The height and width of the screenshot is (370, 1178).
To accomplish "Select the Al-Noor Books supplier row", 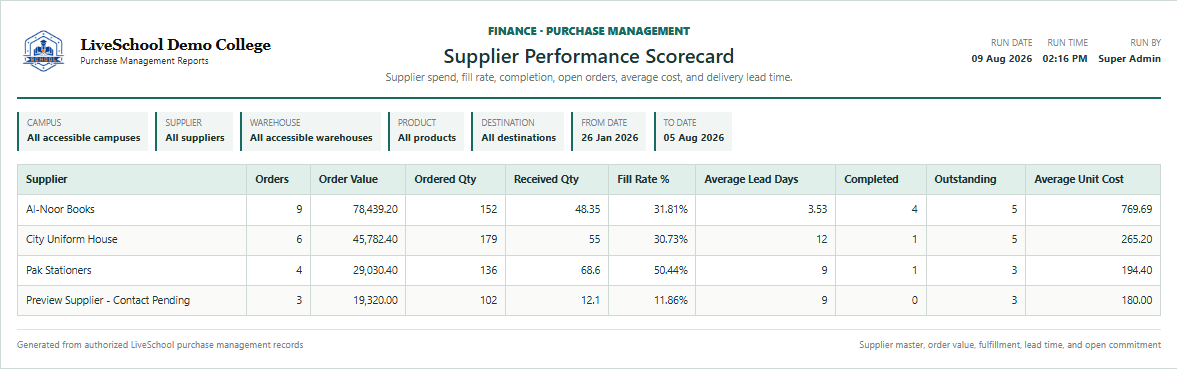I will [590, 210].
